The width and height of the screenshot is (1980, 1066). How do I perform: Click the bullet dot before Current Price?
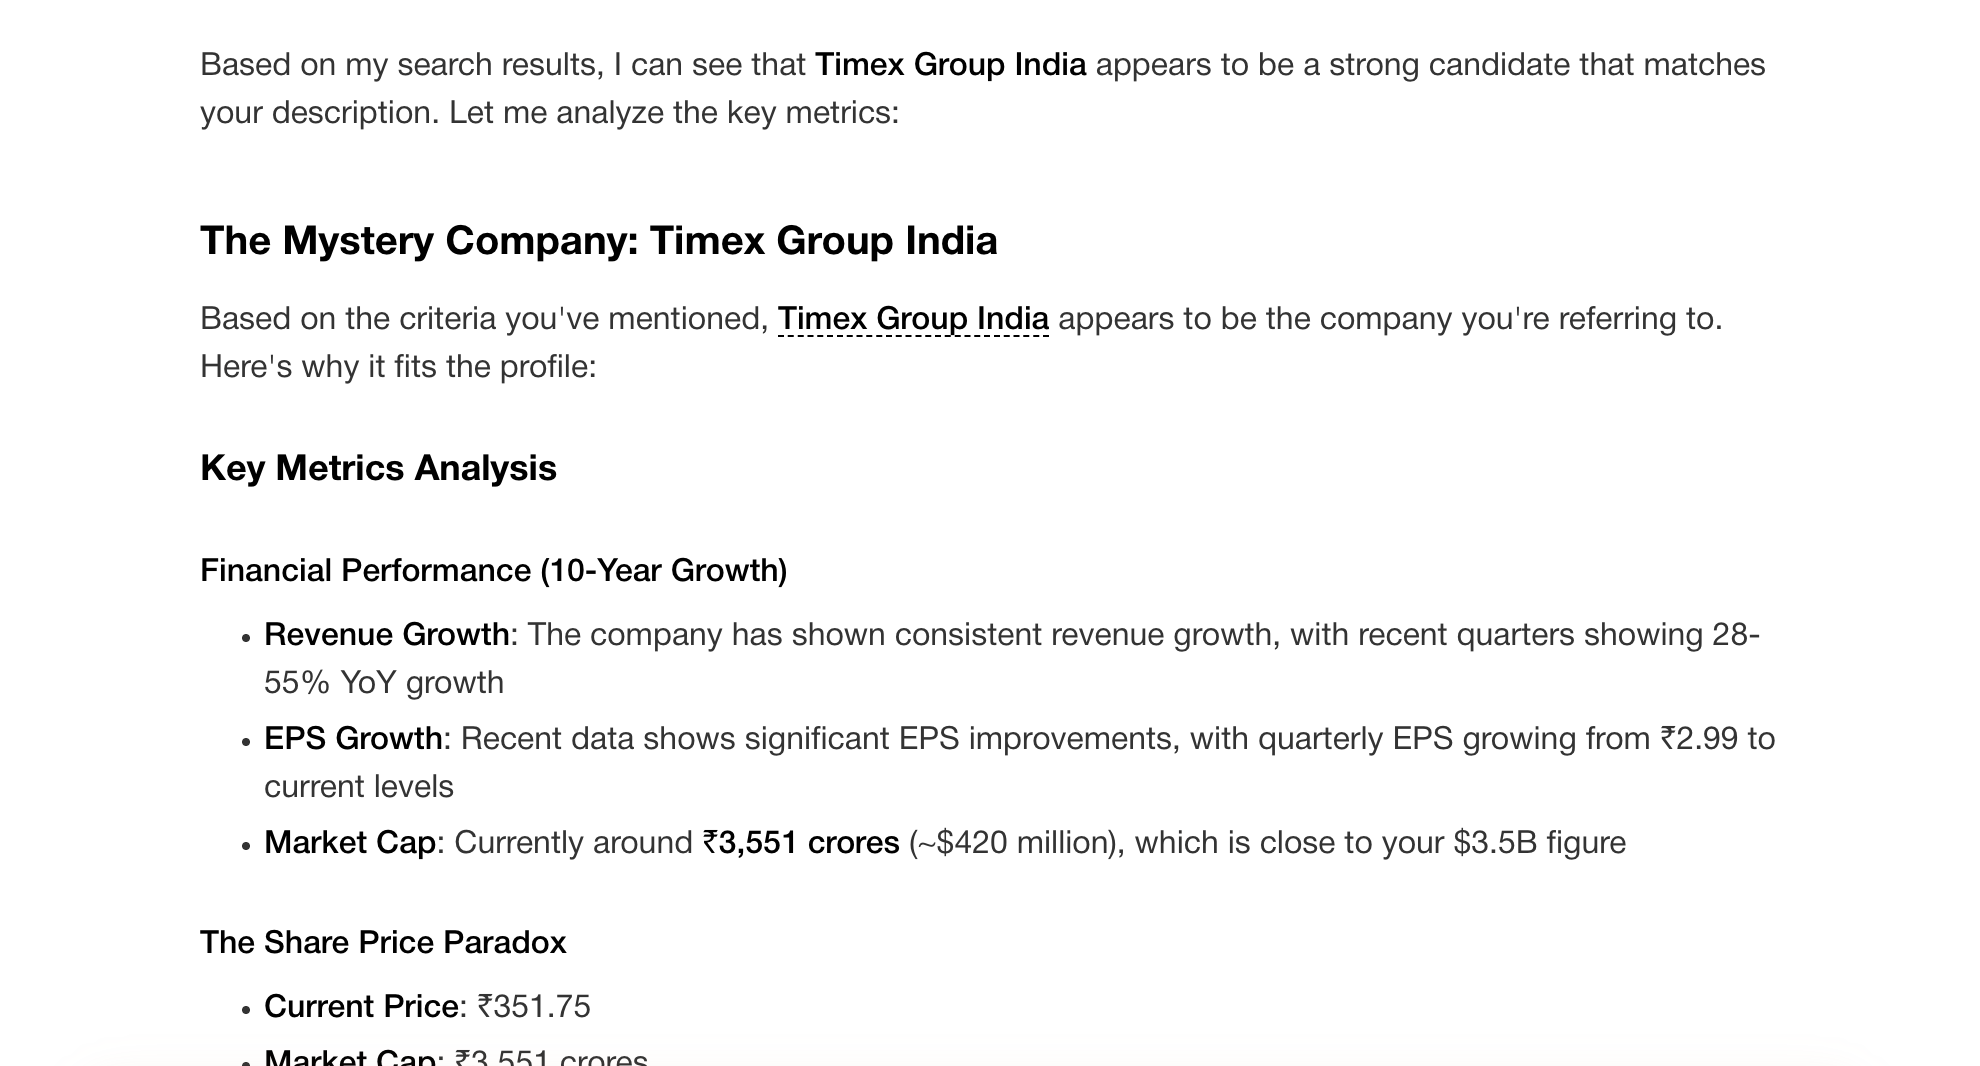245,1010
